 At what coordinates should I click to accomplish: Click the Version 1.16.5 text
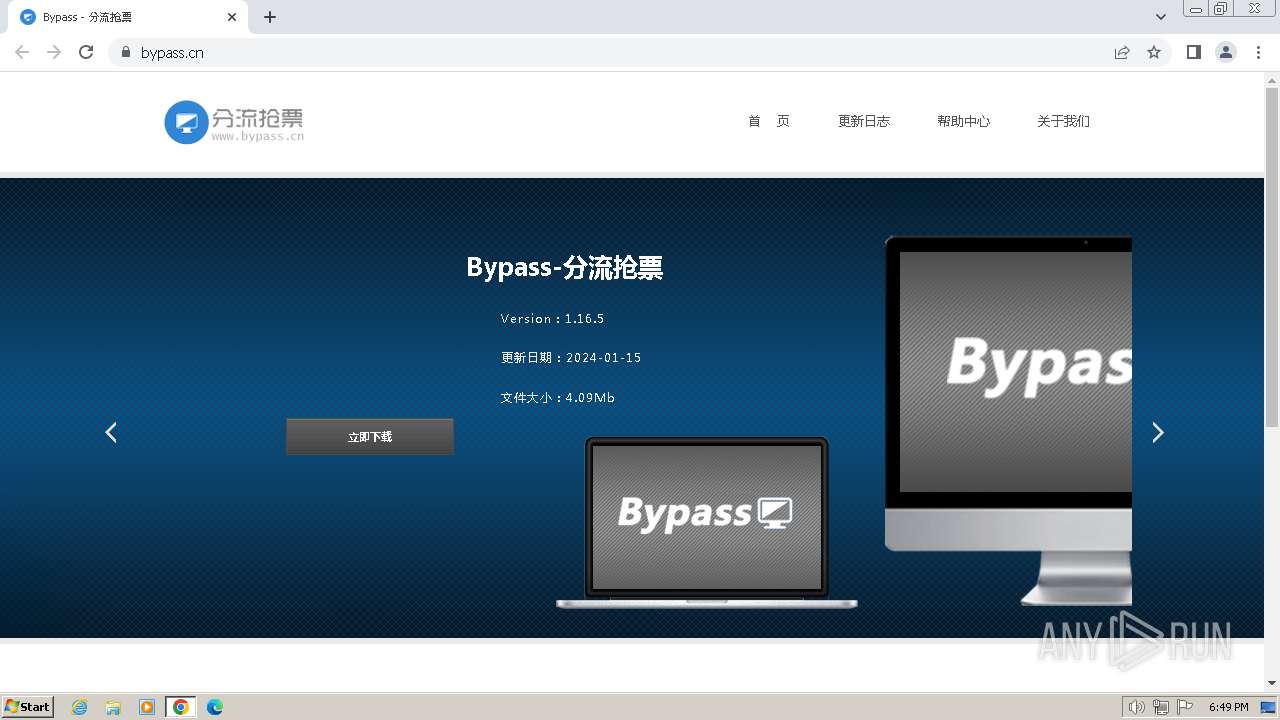pyautogui.click(x=552, y=319)
